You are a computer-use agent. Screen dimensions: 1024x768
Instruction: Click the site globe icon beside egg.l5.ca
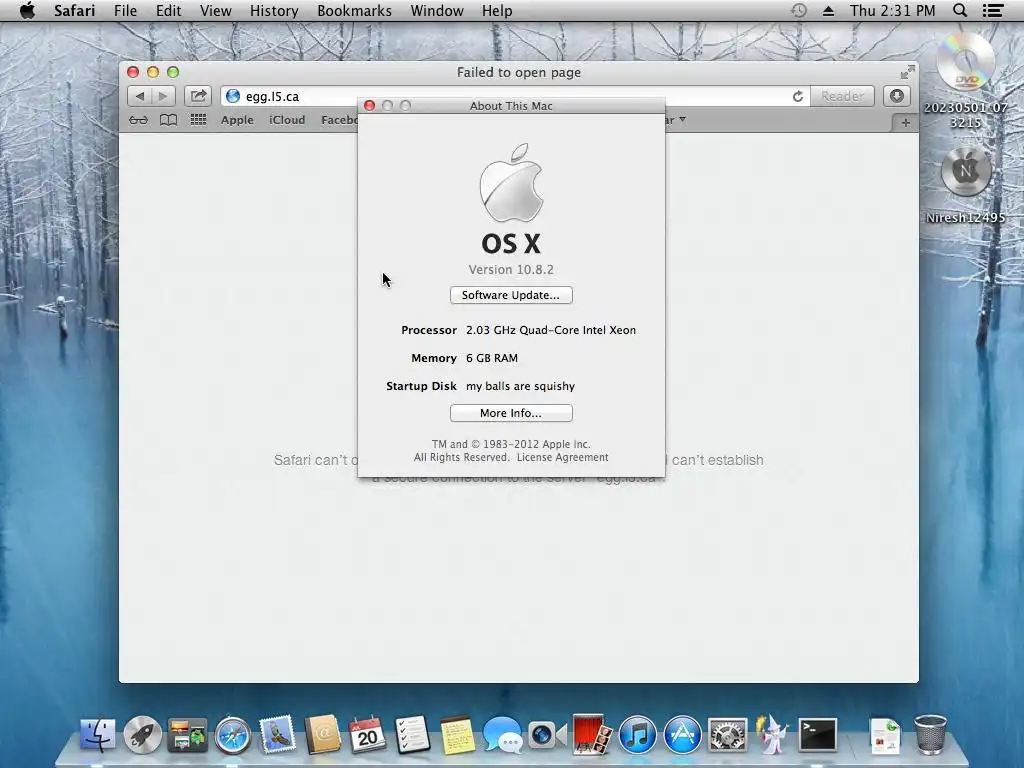pos(232,96)
